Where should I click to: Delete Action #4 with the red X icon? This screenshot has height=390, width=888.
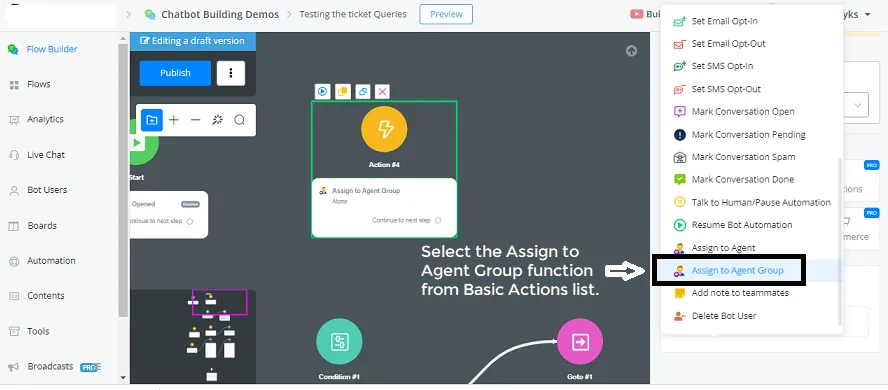point(383,91)
